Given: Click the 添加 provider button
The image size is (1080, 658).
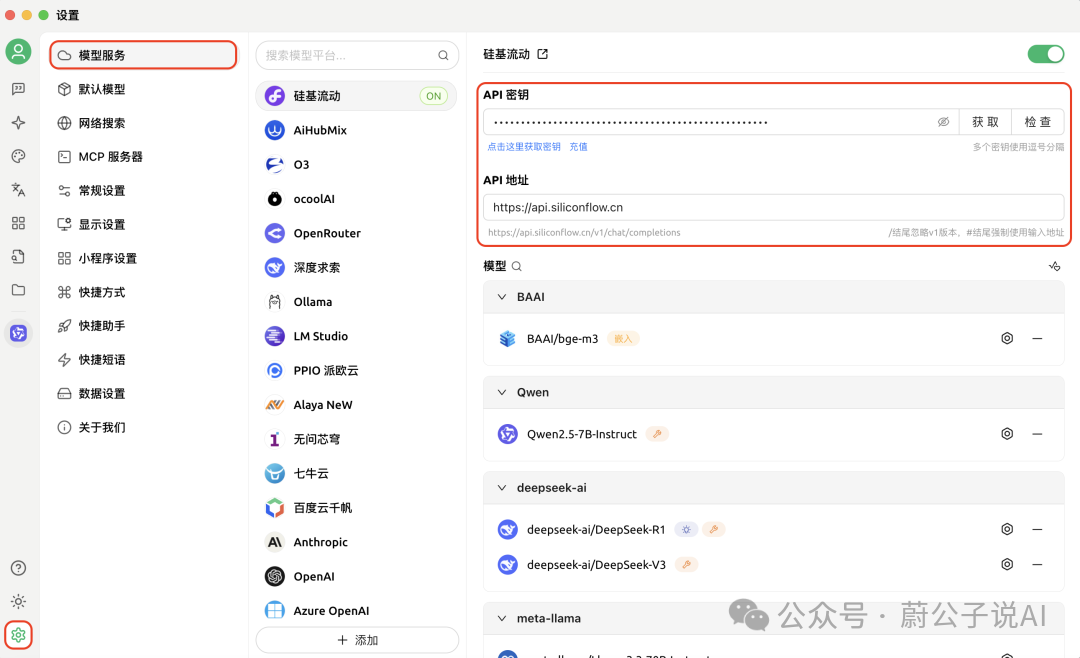Looking at the screenshot, I should click(357, 640).
